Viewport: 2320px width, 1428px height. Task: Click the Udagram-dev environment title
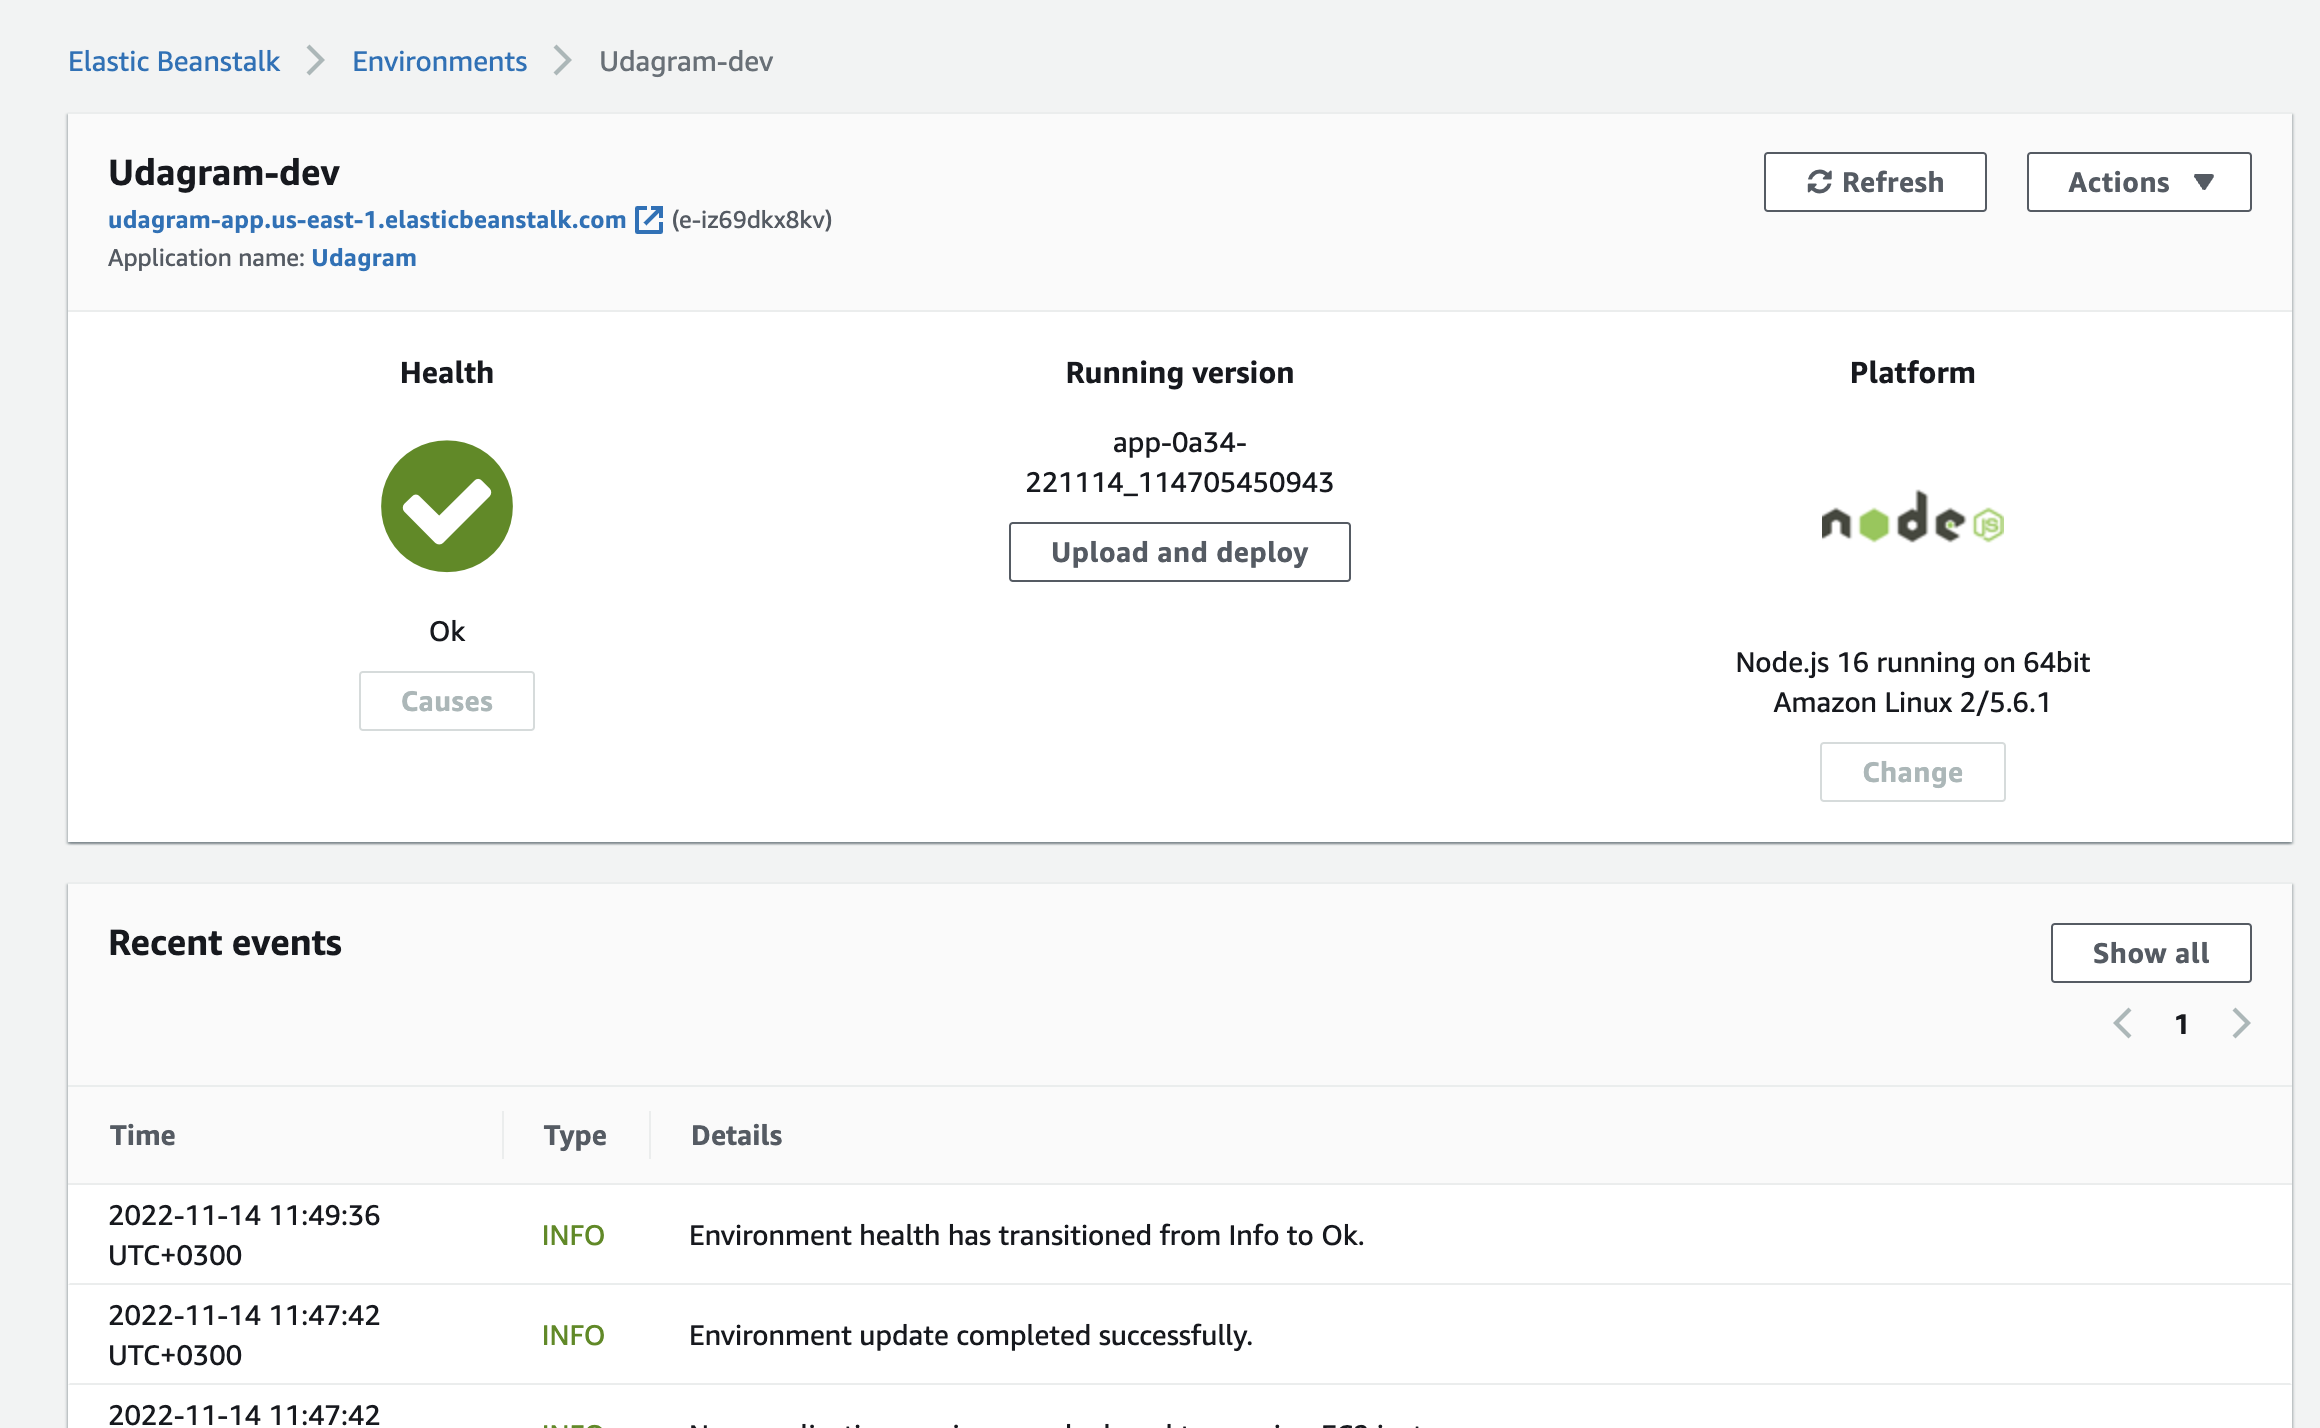tap(224, 172)
